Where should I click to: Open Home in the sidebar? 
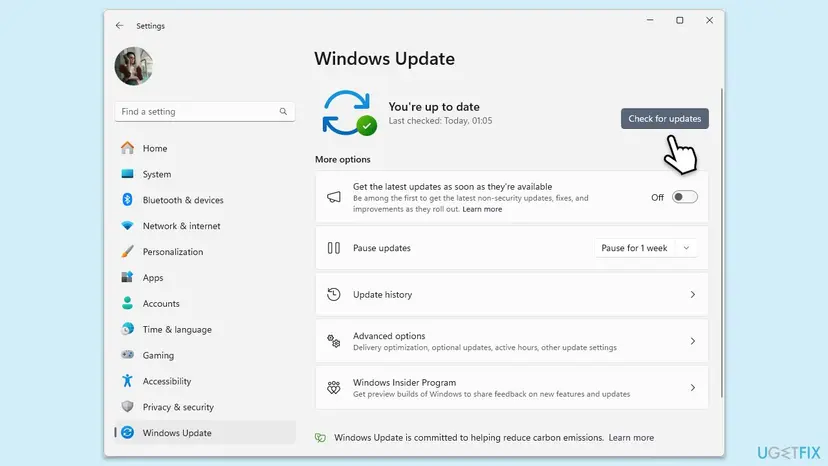point(155,148)
